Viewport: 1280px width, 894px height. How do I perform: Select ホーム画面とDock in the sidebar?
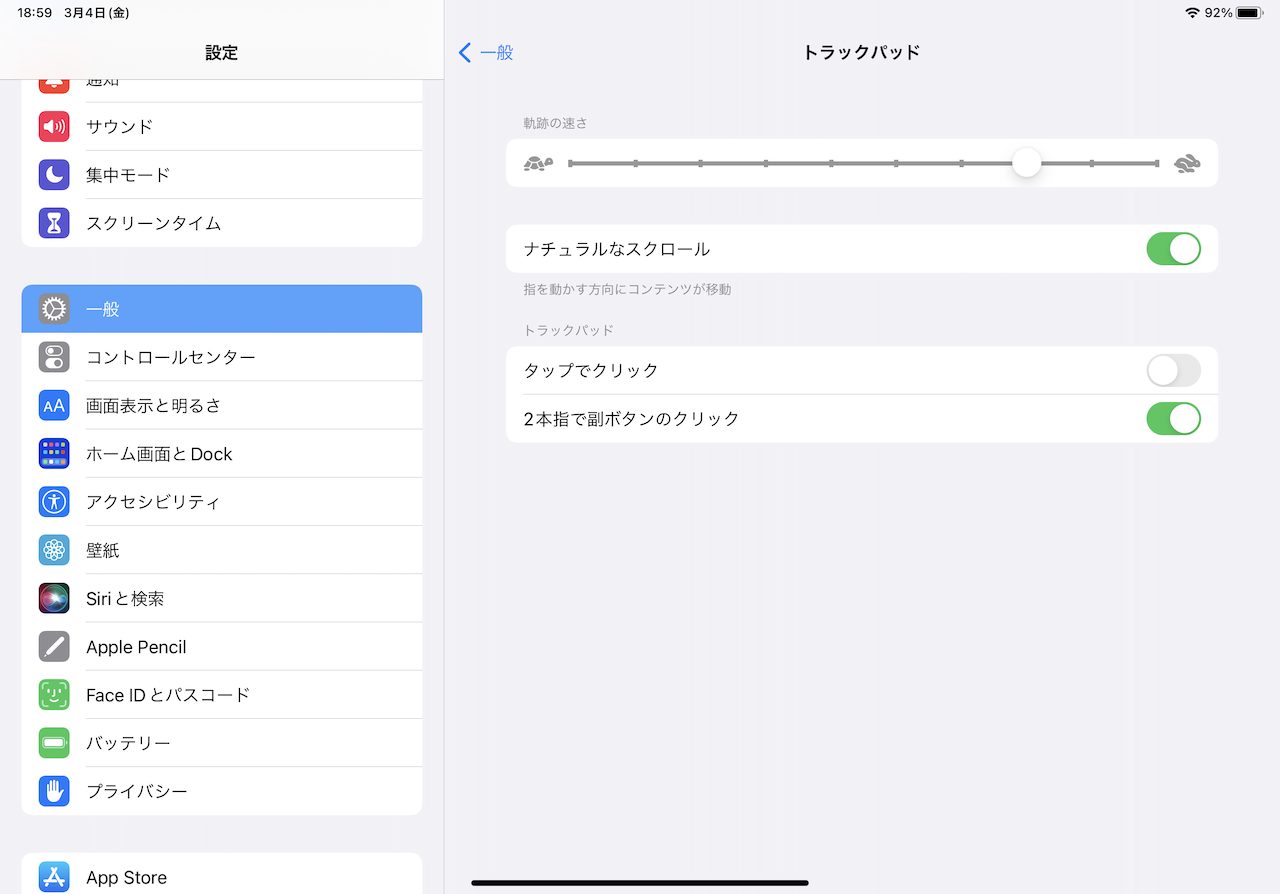pyautogui.click(x=222, y=454)
